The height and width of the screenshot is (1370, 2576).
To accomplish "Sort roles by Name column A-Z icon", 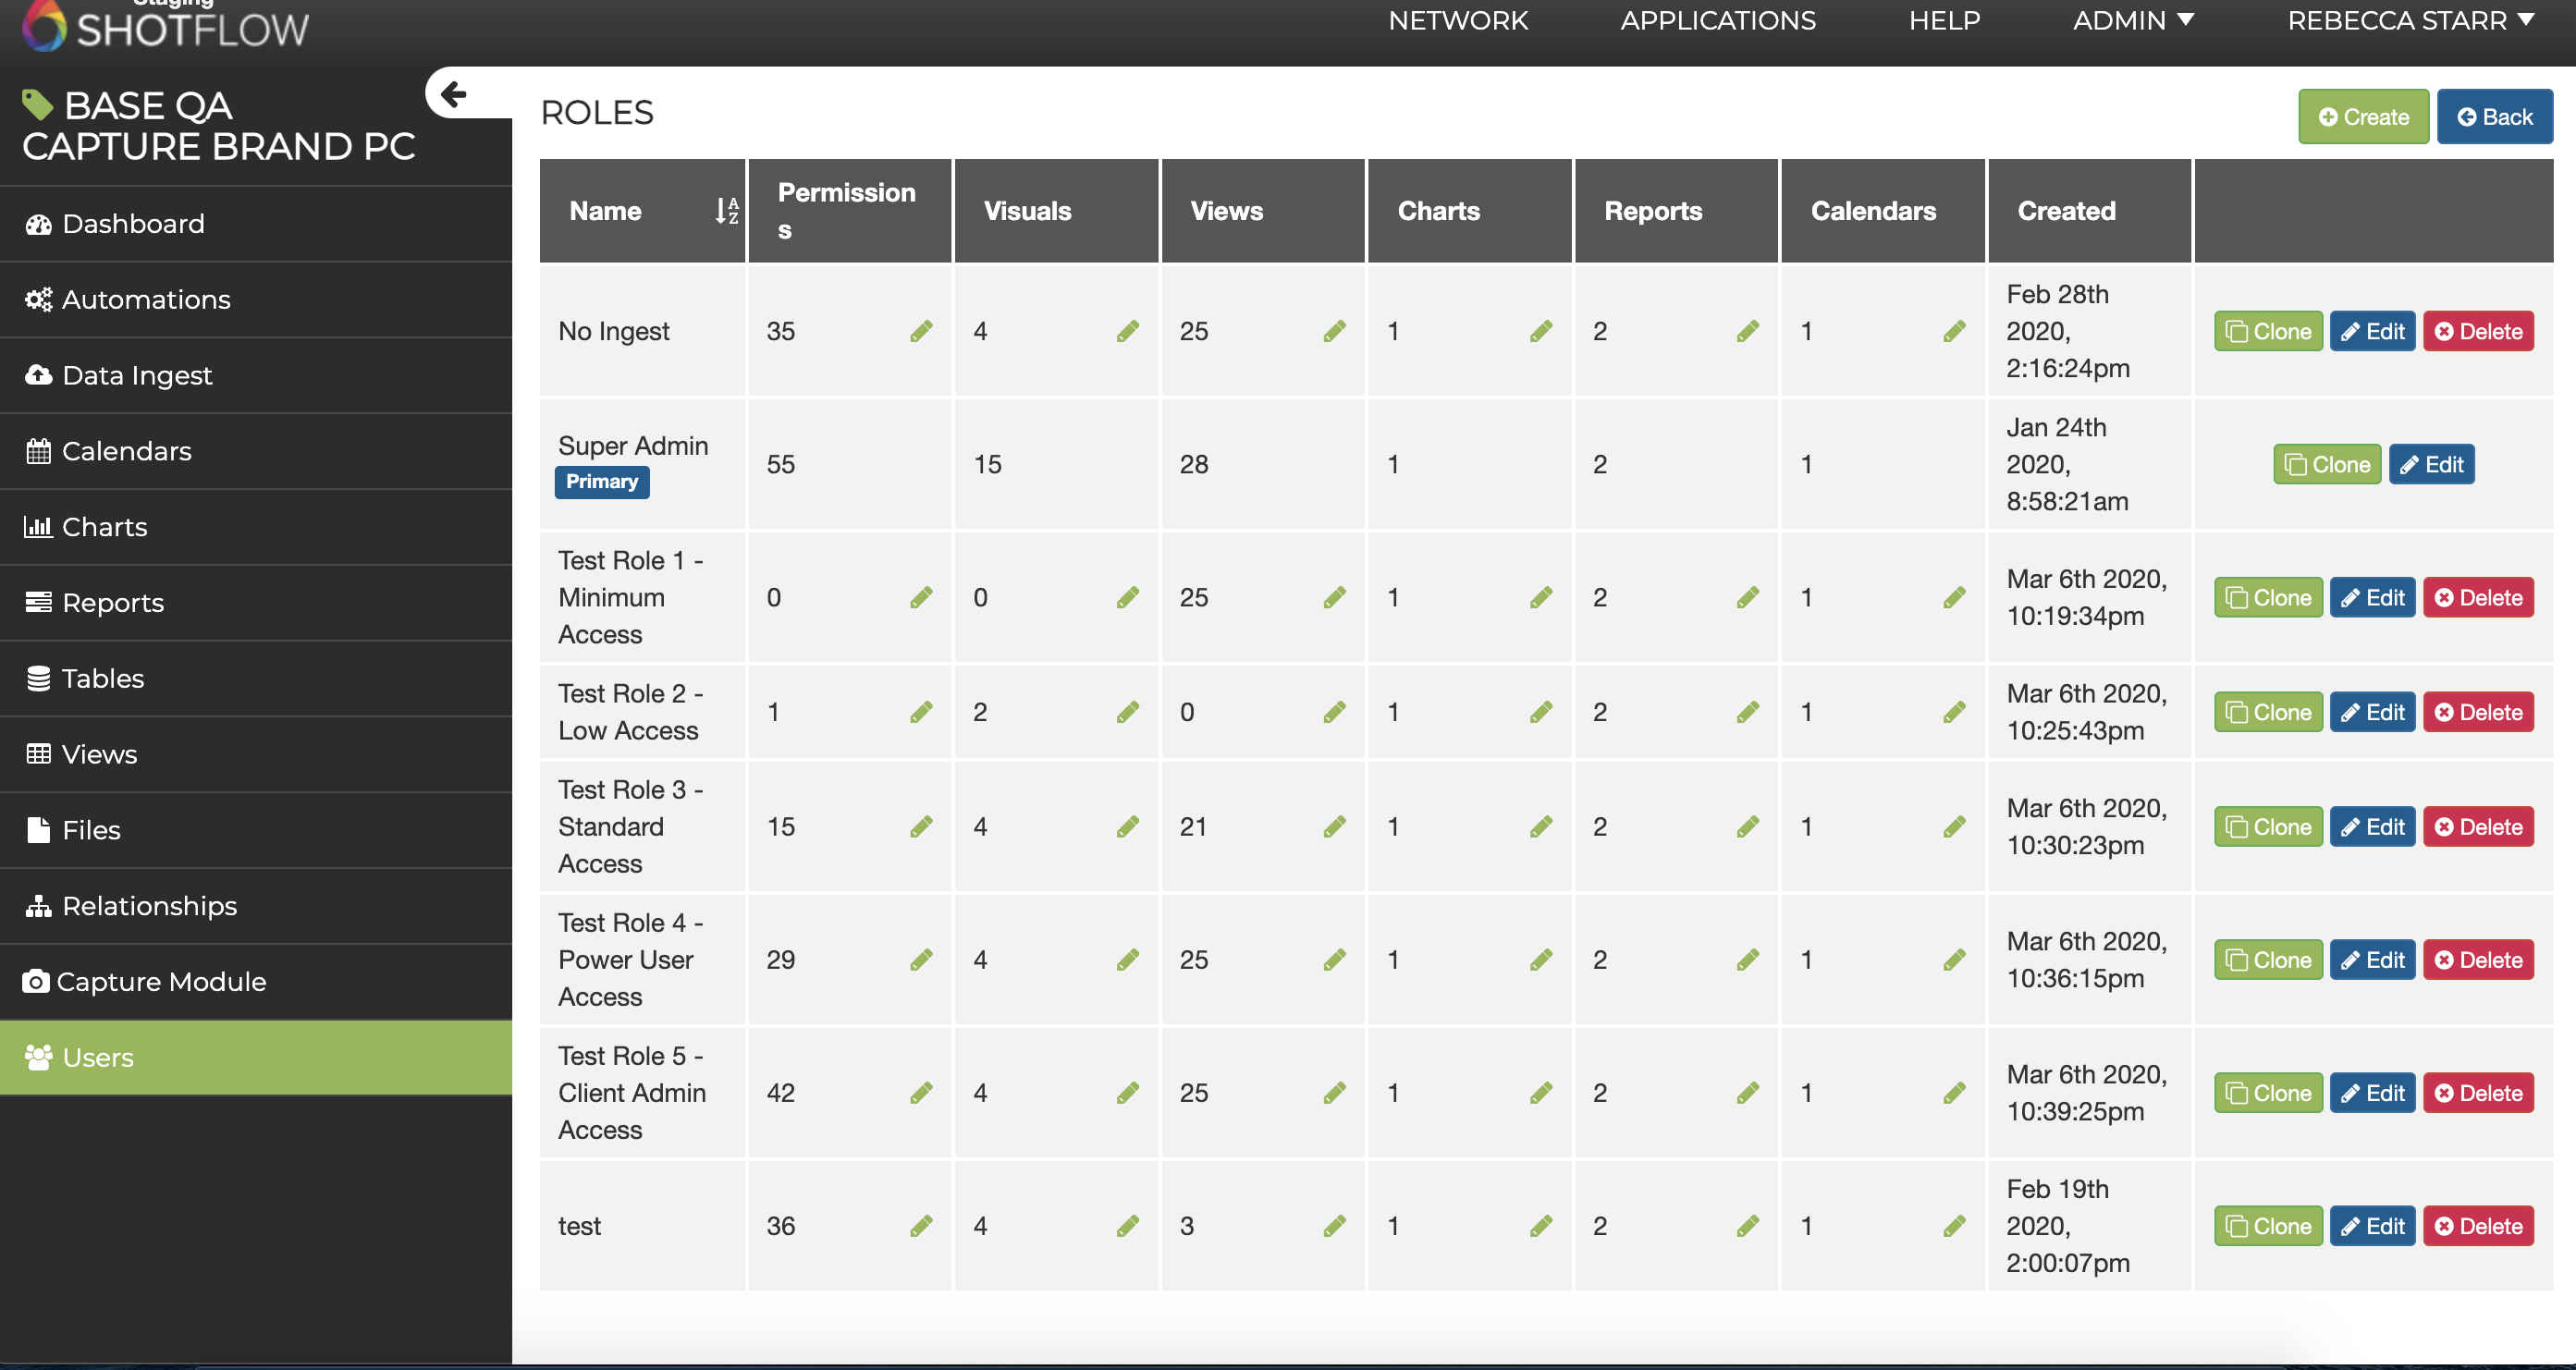I will [x=727, y=211].
